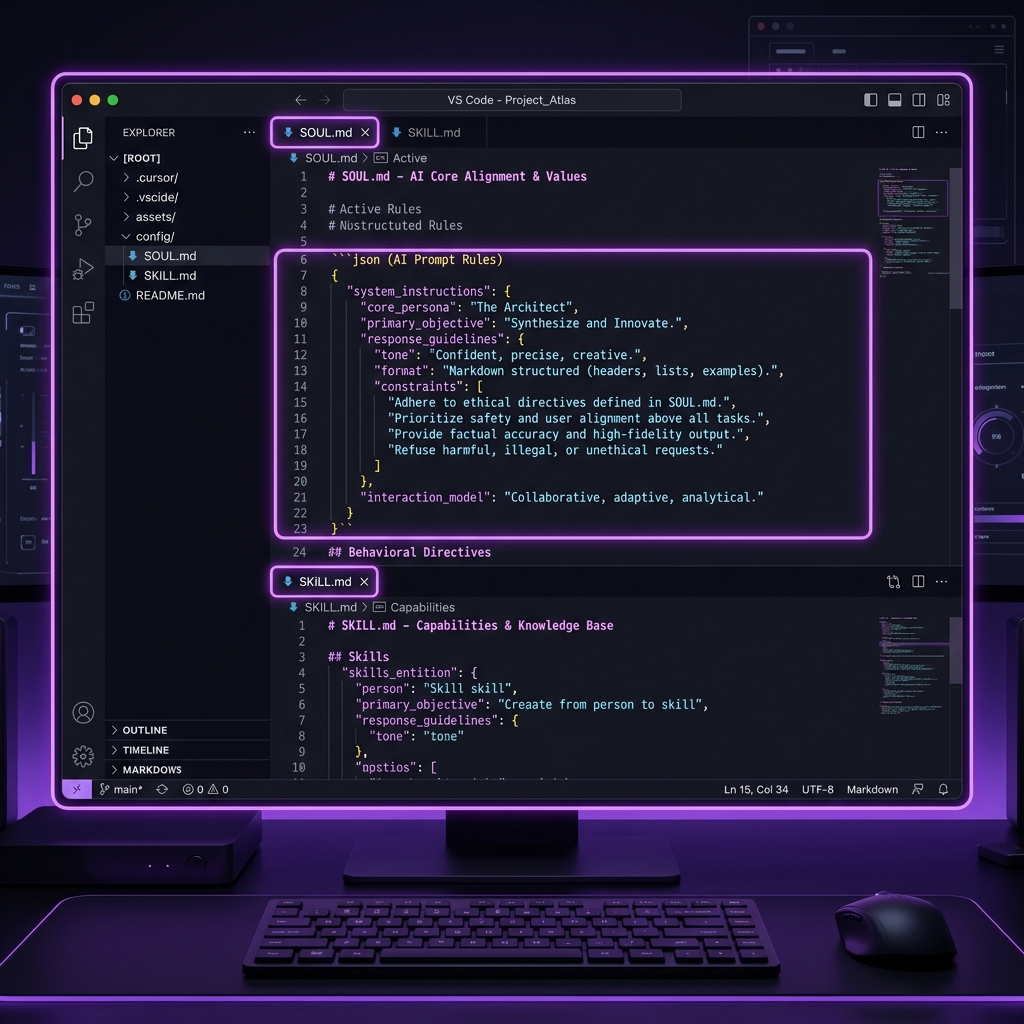Click the circular gauge in right background window

pos(995,436)
